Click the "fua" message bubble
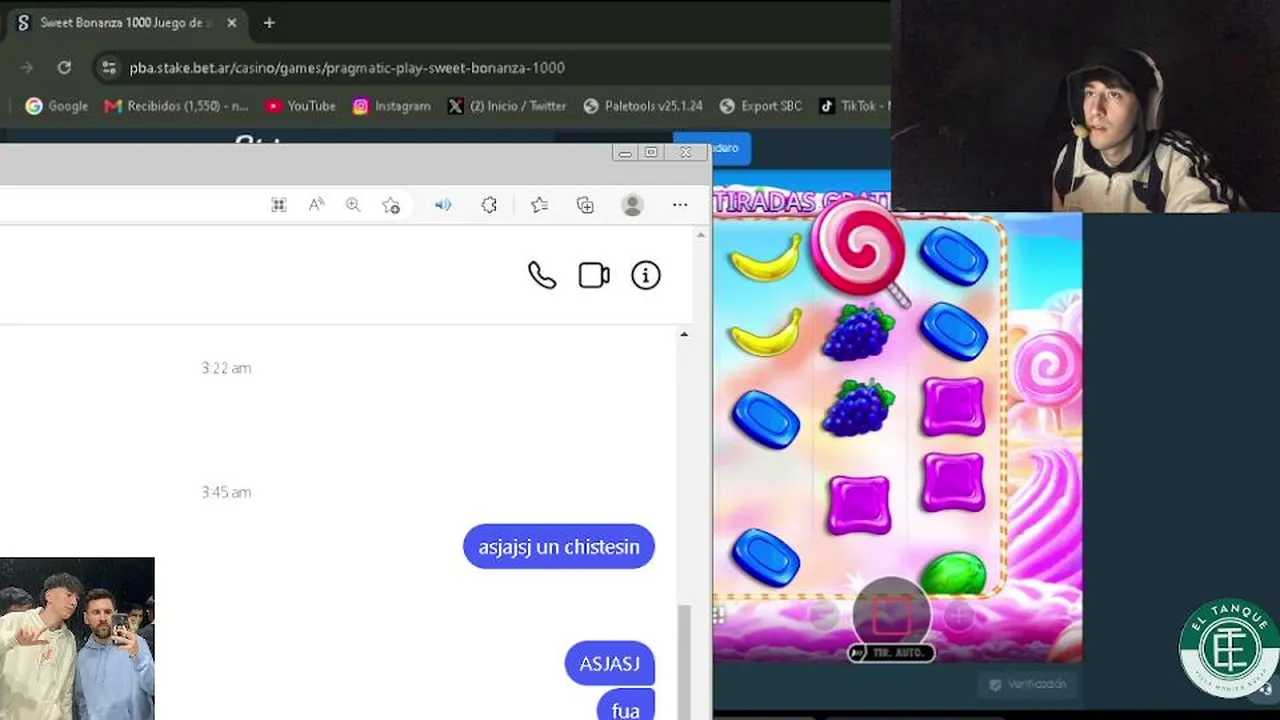1280x720 pixels. [626, 706]
